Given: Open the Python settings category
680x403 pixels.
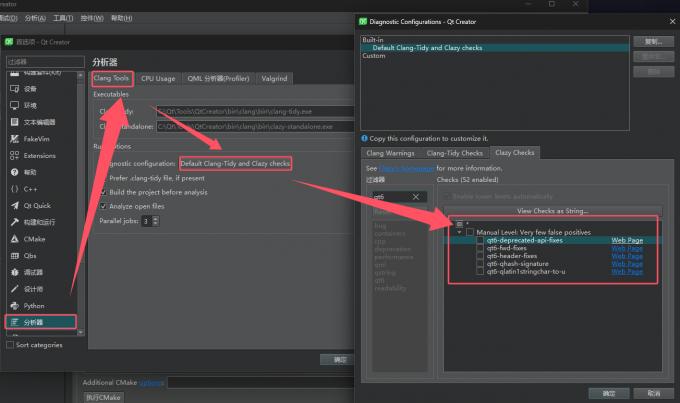Looking at the screenshot, I should point(35,305).
